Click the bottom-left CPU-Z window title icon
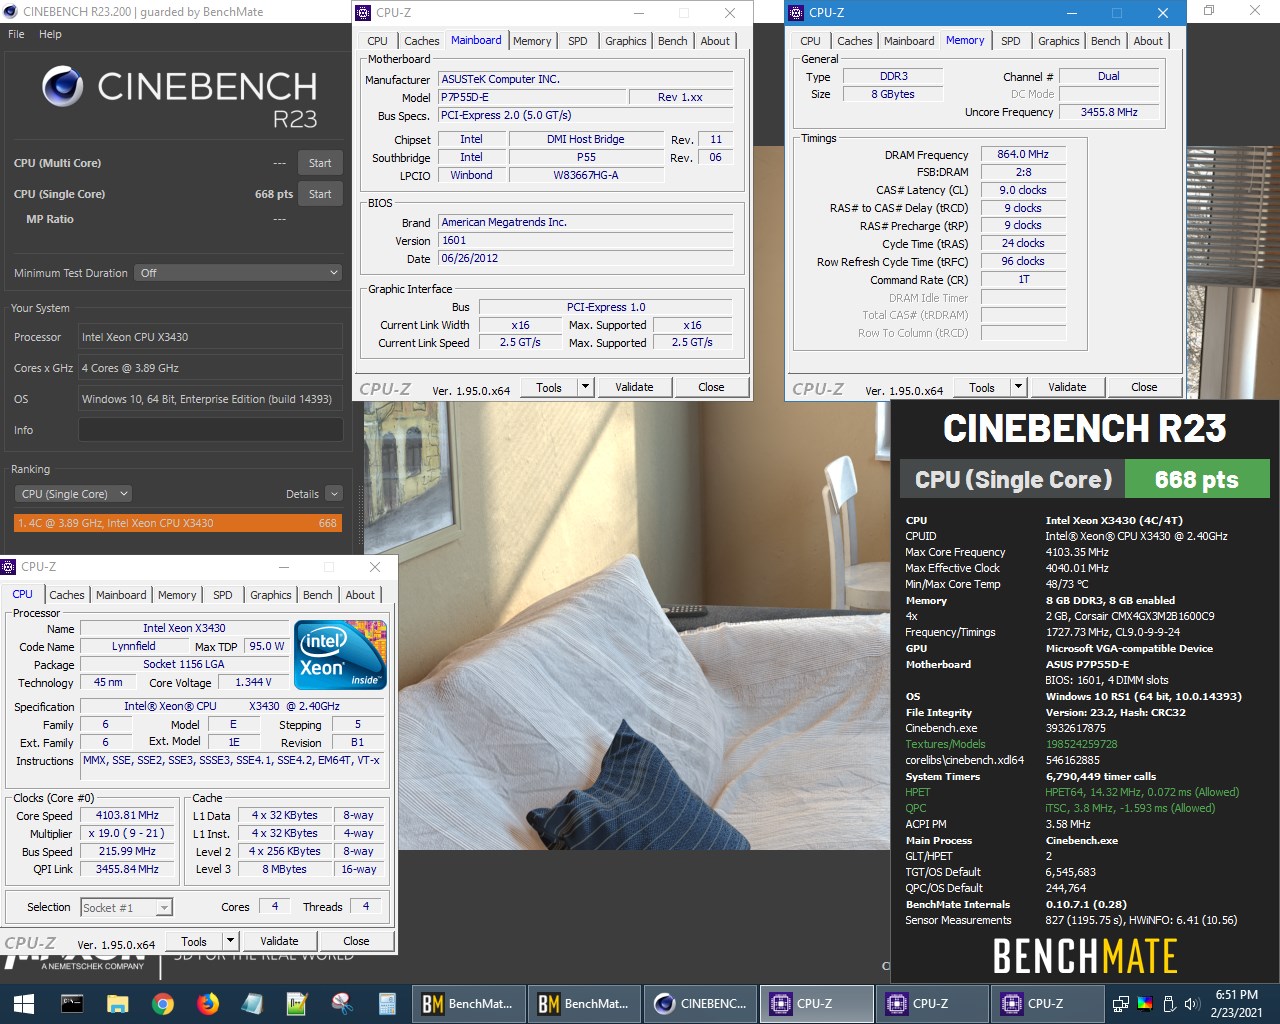 [9, 567]
